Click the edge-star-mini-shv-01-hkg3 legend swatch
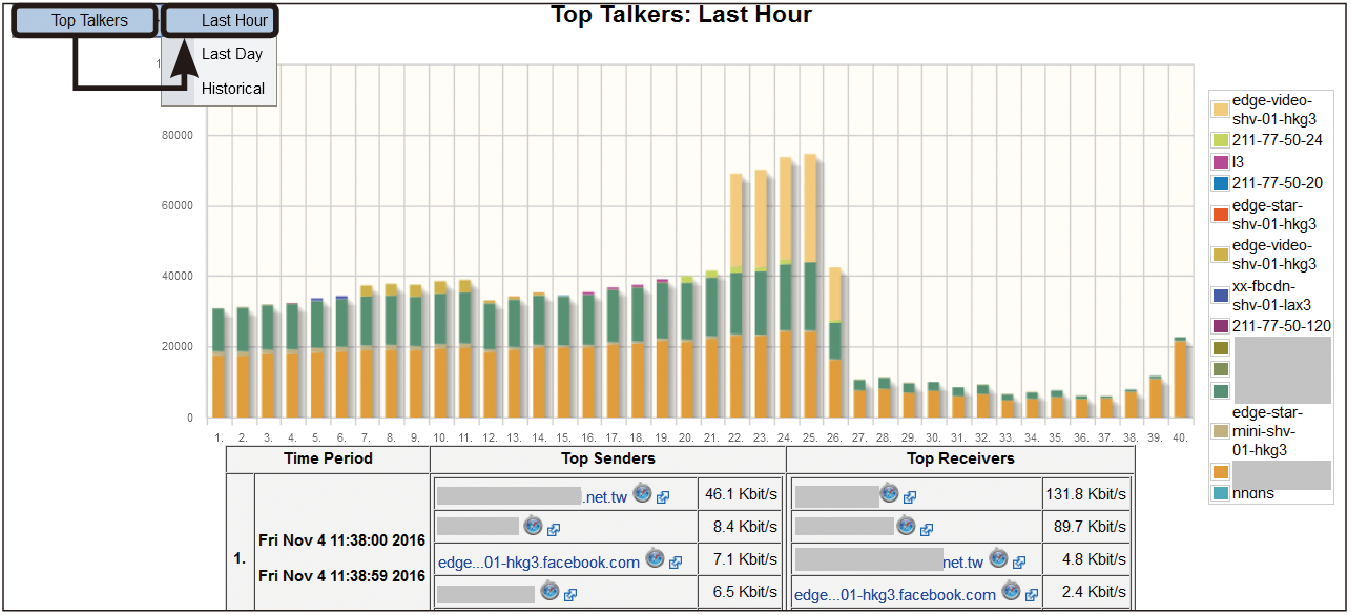Screen dimensions: 1351x615 click(1220, 431)
